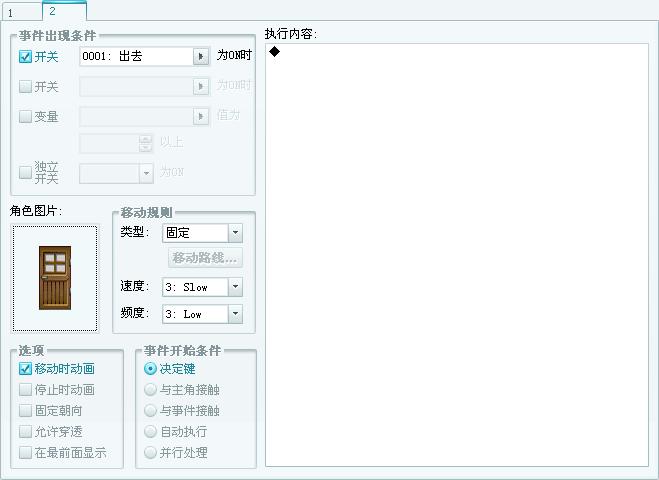Viewport: 659px width, 480px height.
Task: Uncheck the first 开关 condition checkbox
Action: tap(25, 56)
